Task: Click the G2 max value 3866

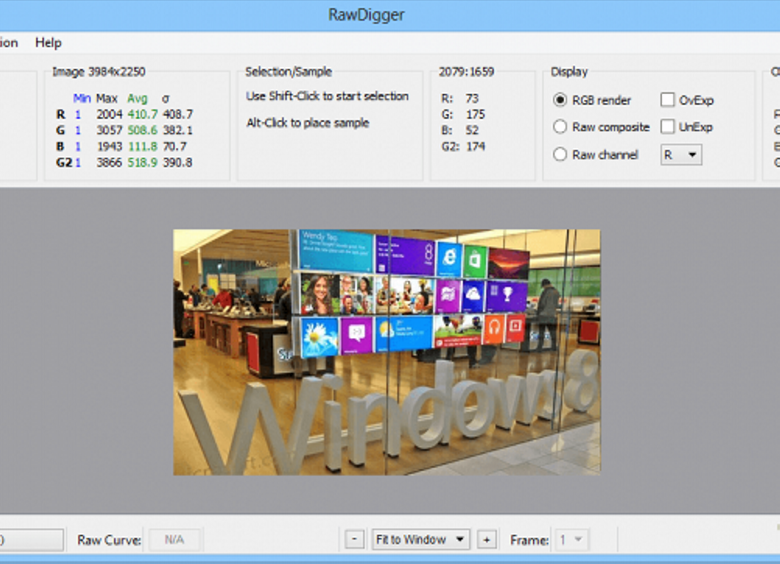Action: 109,163
